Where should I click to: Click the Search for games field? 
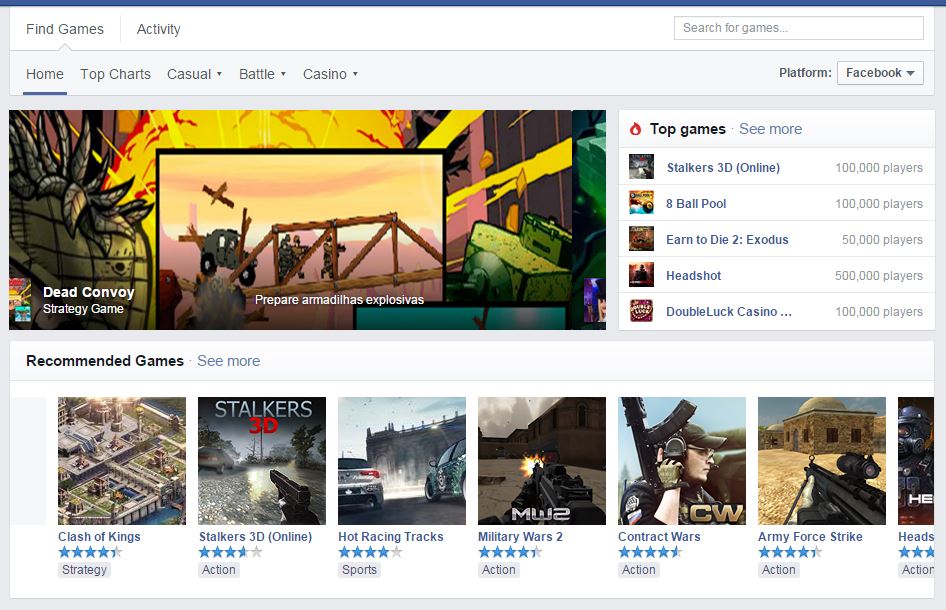[x=798, y=28]
